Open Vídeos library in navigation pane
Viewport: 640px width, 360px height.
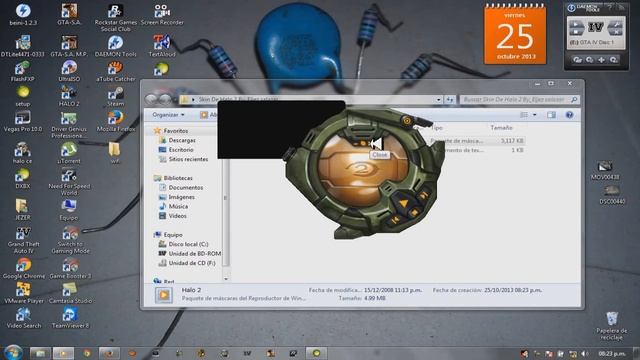coord(177,216)
